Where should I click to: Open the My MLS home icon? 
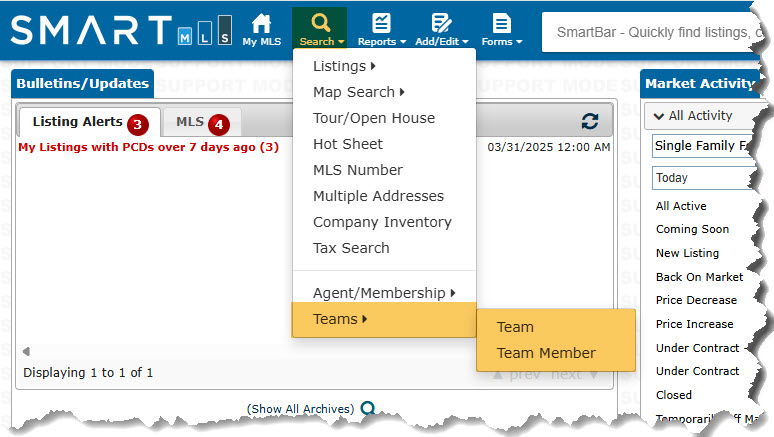click(262, 30)
